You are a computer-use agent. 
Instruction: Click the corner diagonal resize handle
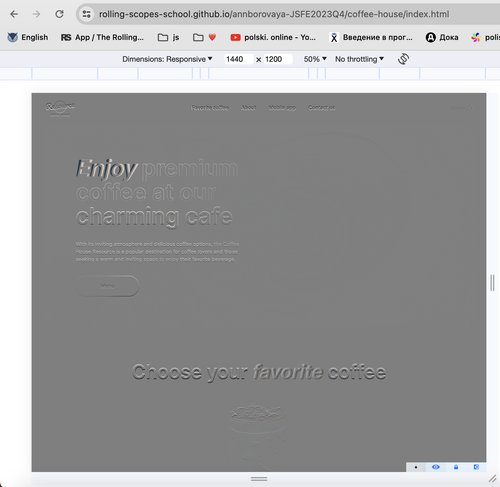coord(492,479)
